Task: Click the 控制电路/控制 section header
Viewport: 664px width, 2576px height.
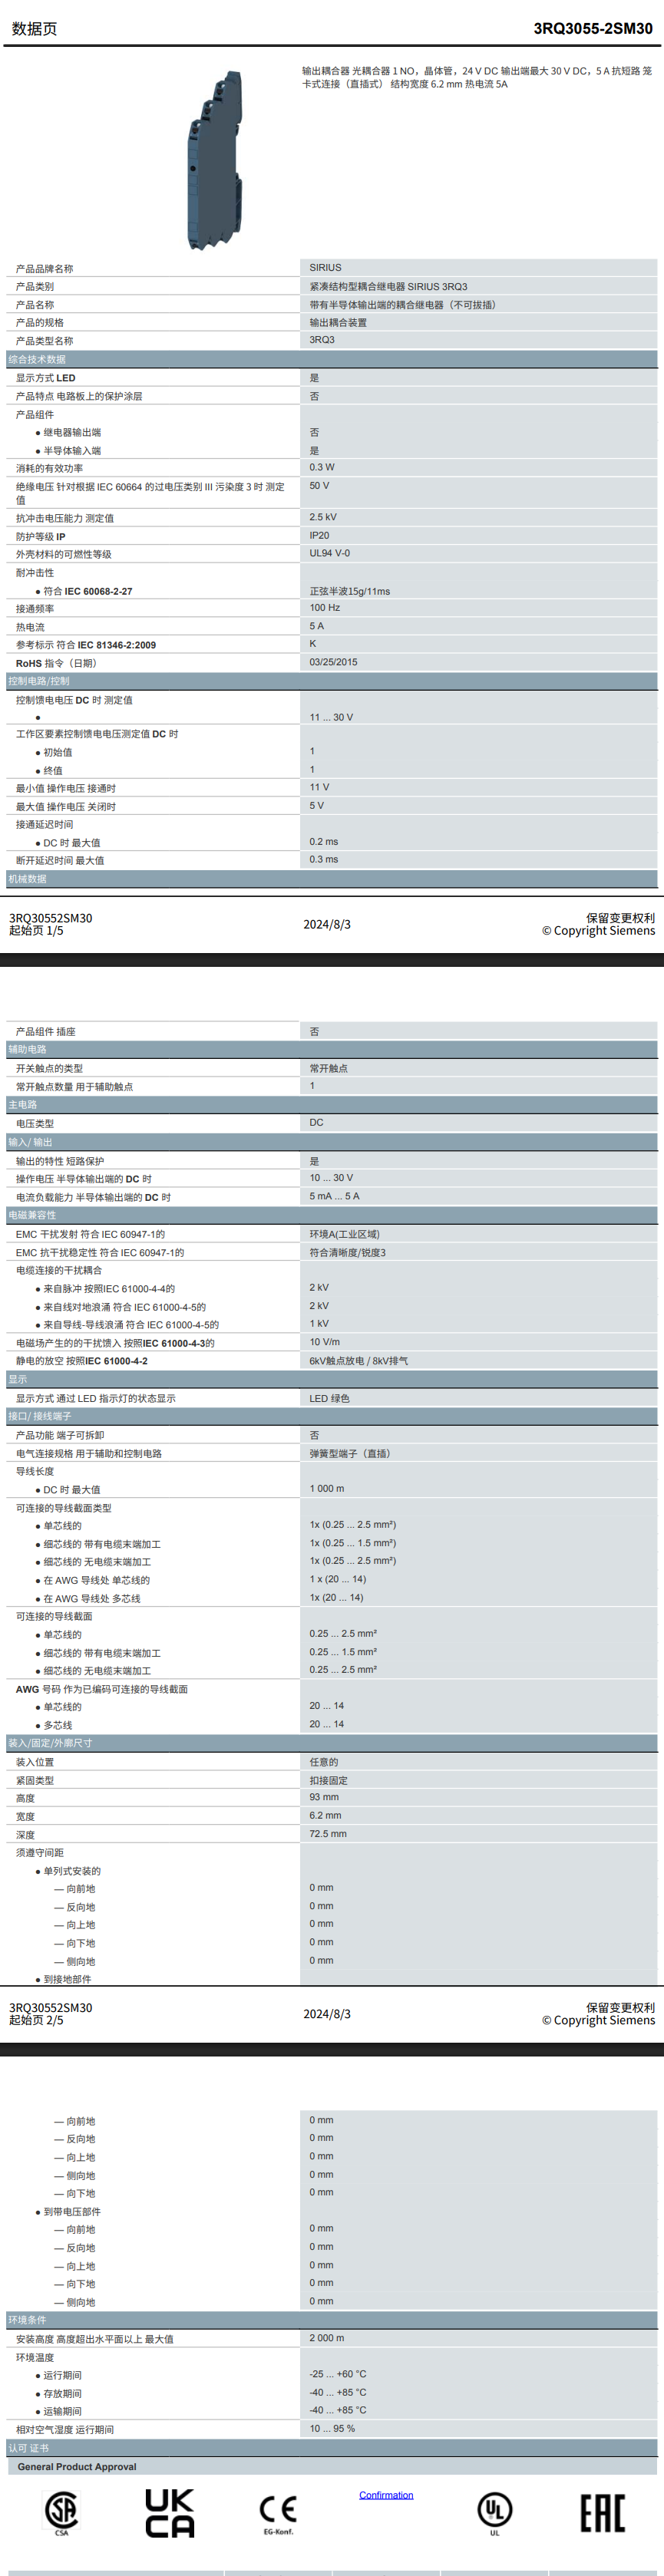Action: (332, 681)
